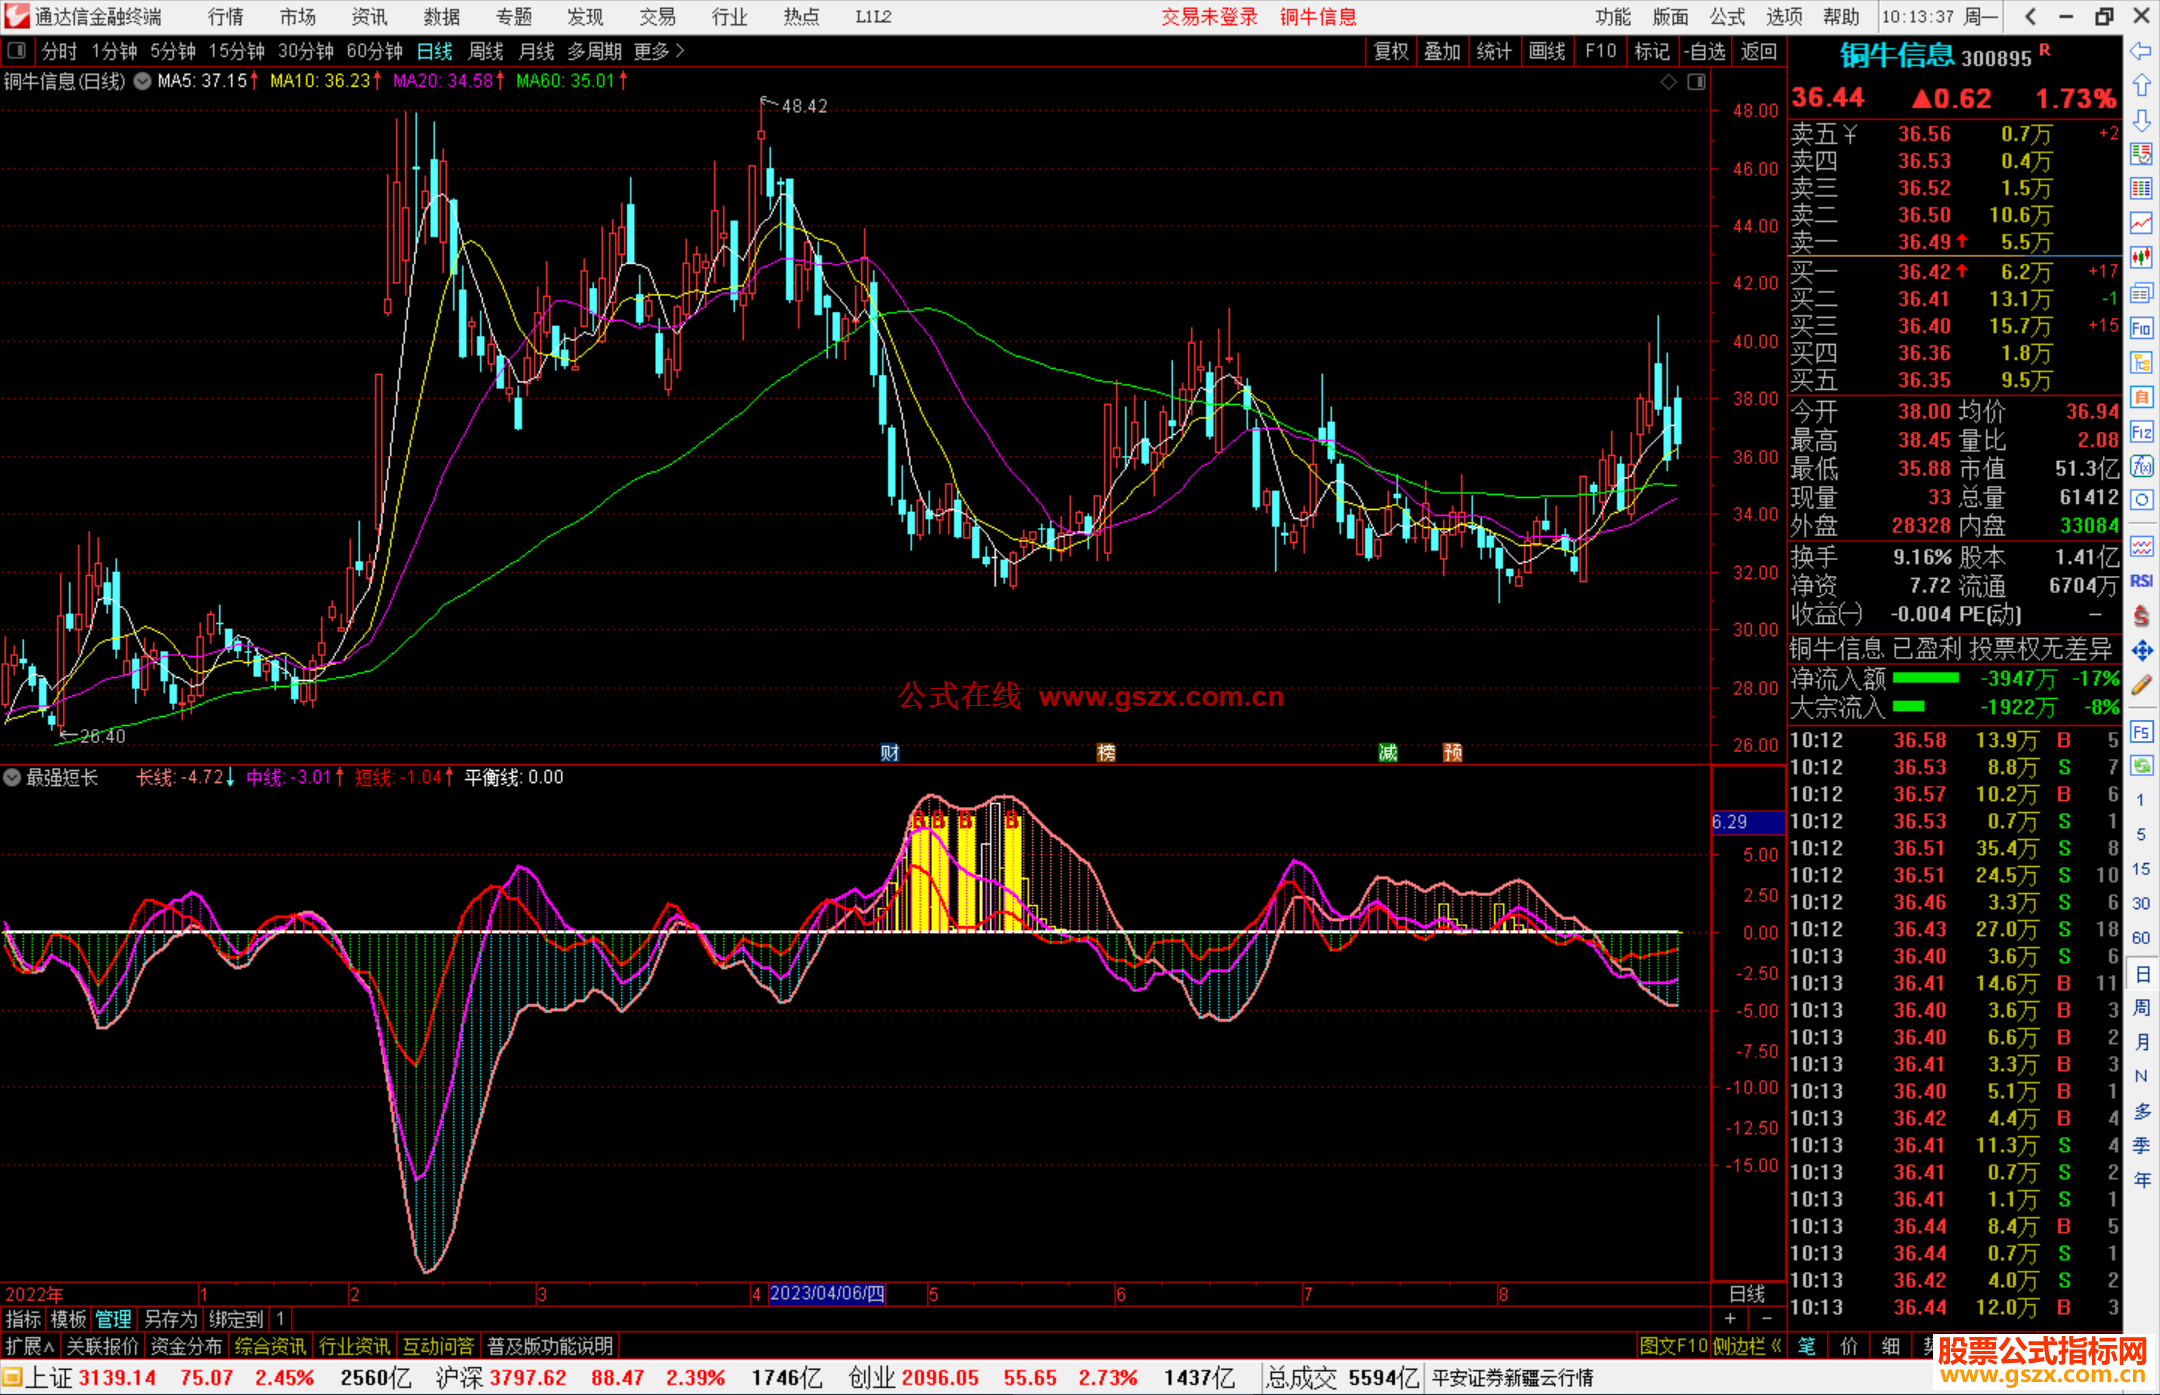
Task: Select the pencil drawing tool icon
Action: coord(2141,685)
